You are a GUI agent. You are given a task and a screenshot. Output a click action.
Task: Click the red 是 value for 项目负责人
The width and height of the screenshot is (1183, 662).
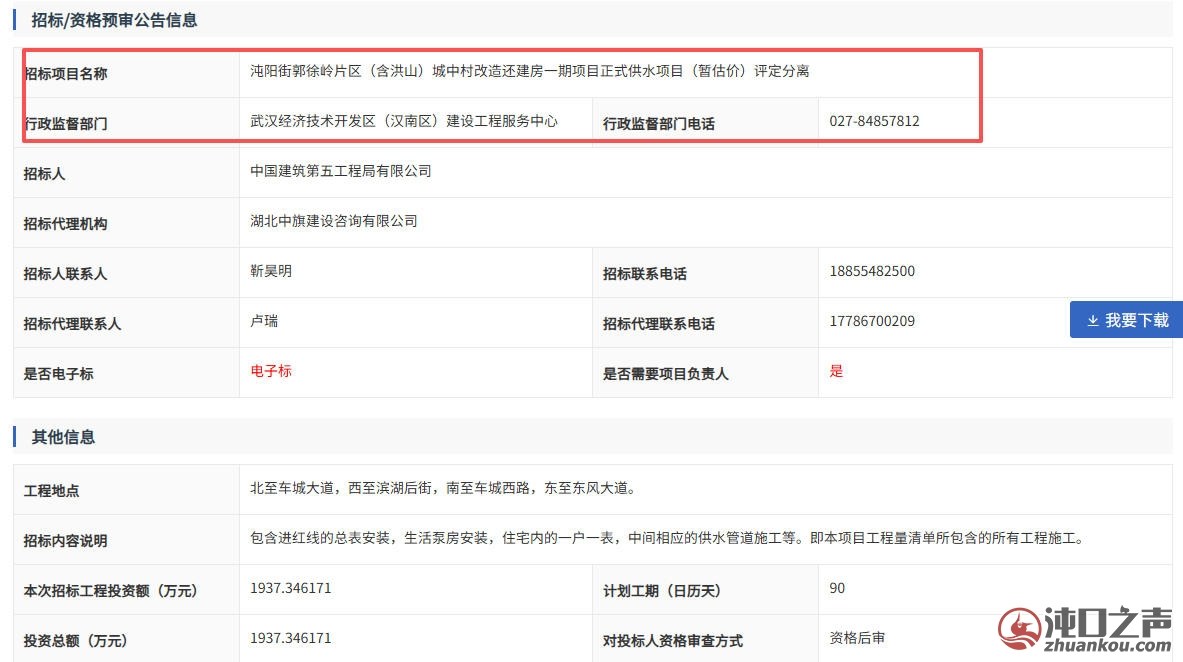836,371
